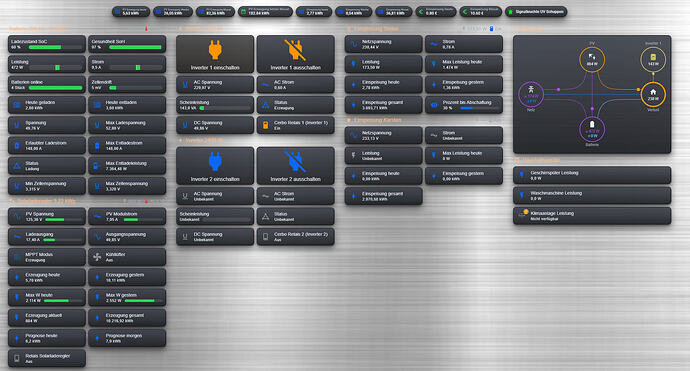Toggle Cerbo Relais 1 (Inverter 1) tile
Image resolution: width=690 pixels, height=371 pixels.
point(295,125)
